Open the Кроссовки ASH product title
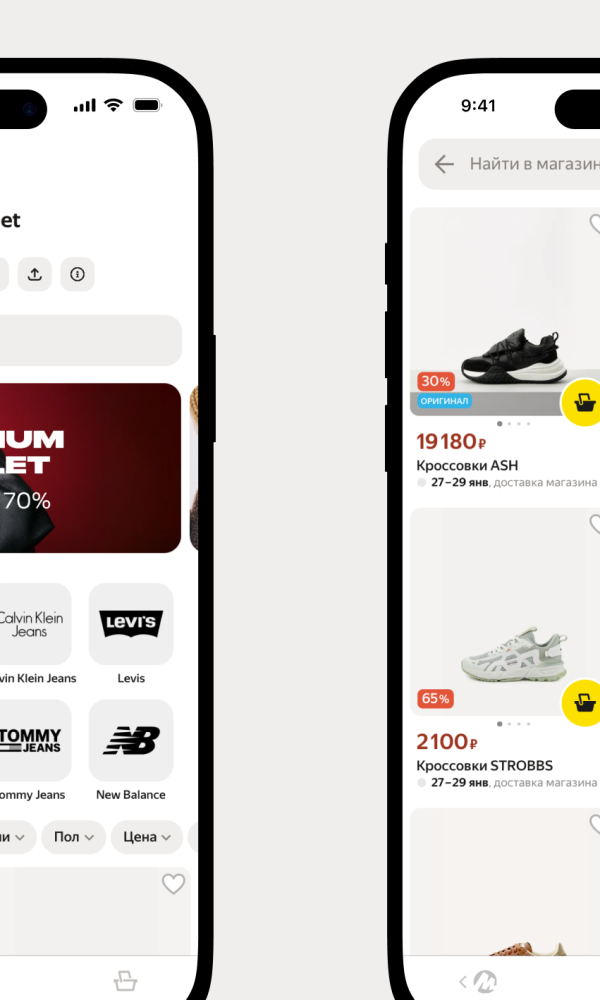The image size is (600, 1000). [467, 466]
